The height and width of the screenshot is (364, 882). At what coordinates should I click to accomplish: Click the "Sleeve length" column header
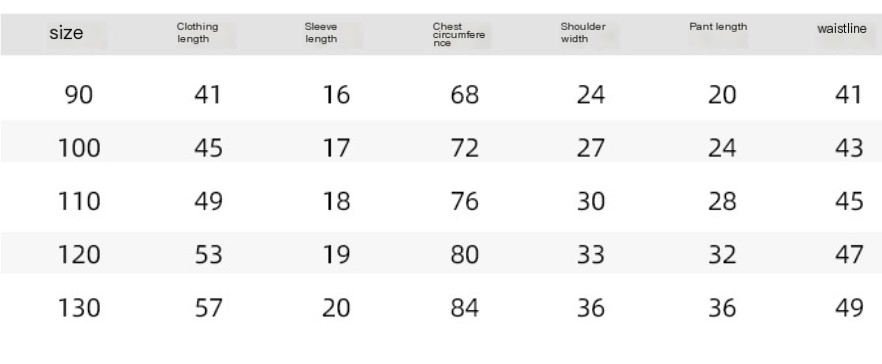(x=321, y=33)
